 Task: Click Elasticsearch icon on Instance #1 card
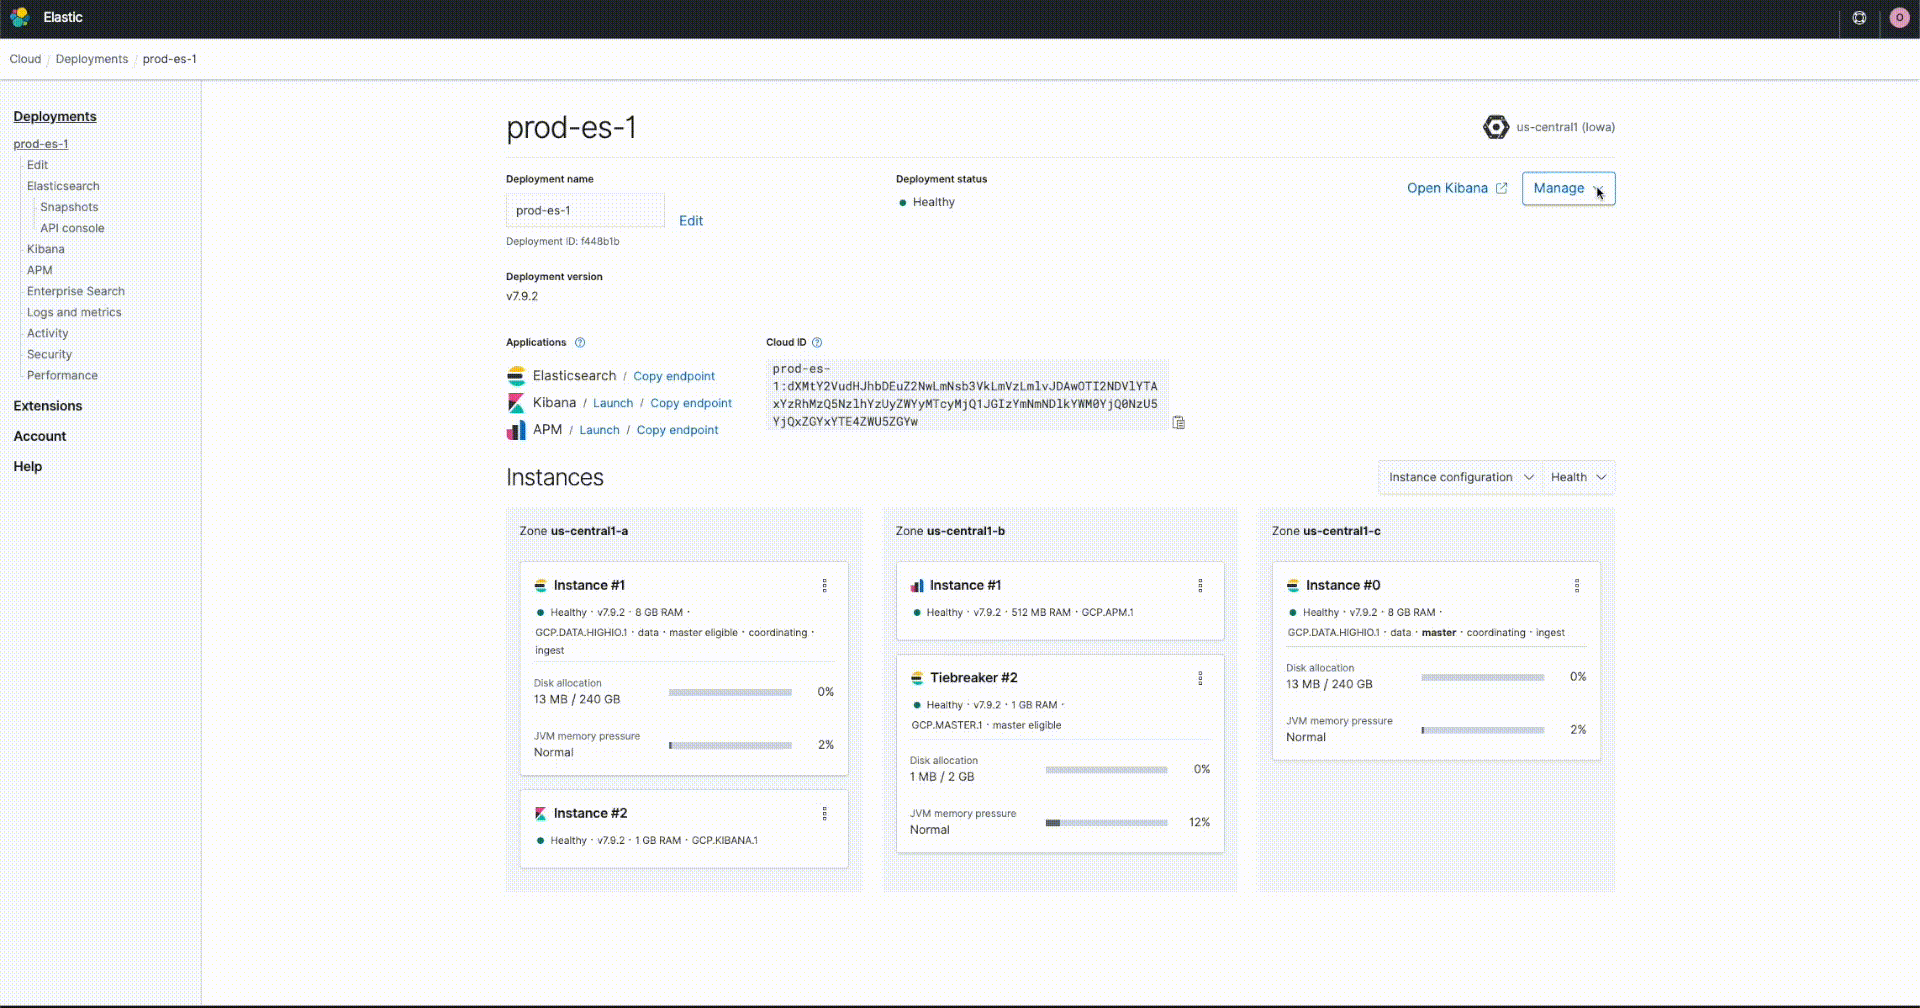[x=540, y=586]
